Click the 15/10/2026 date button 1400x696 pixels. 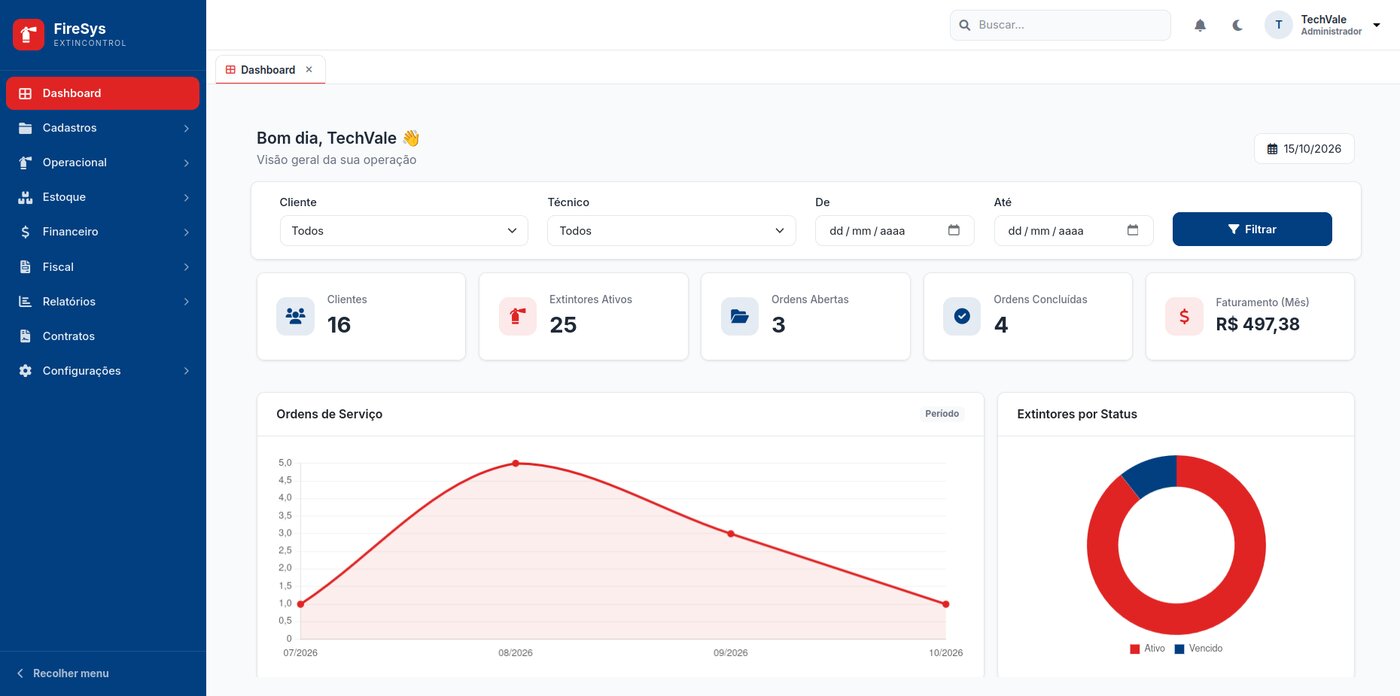[1304, 149]
